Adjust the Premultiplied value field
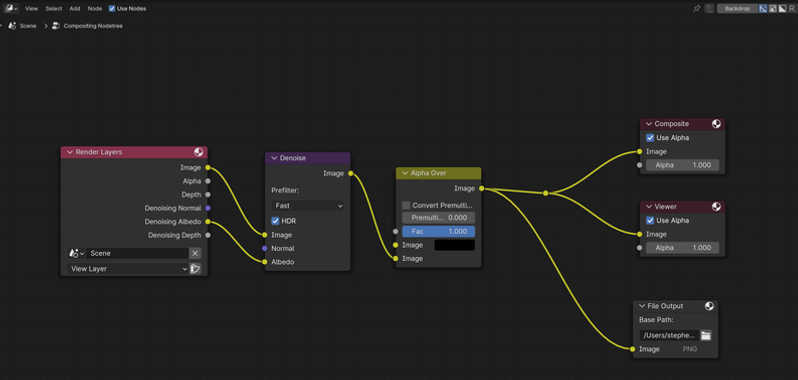The width and height of the screenshot is (798, 380). tap(438, 218)
